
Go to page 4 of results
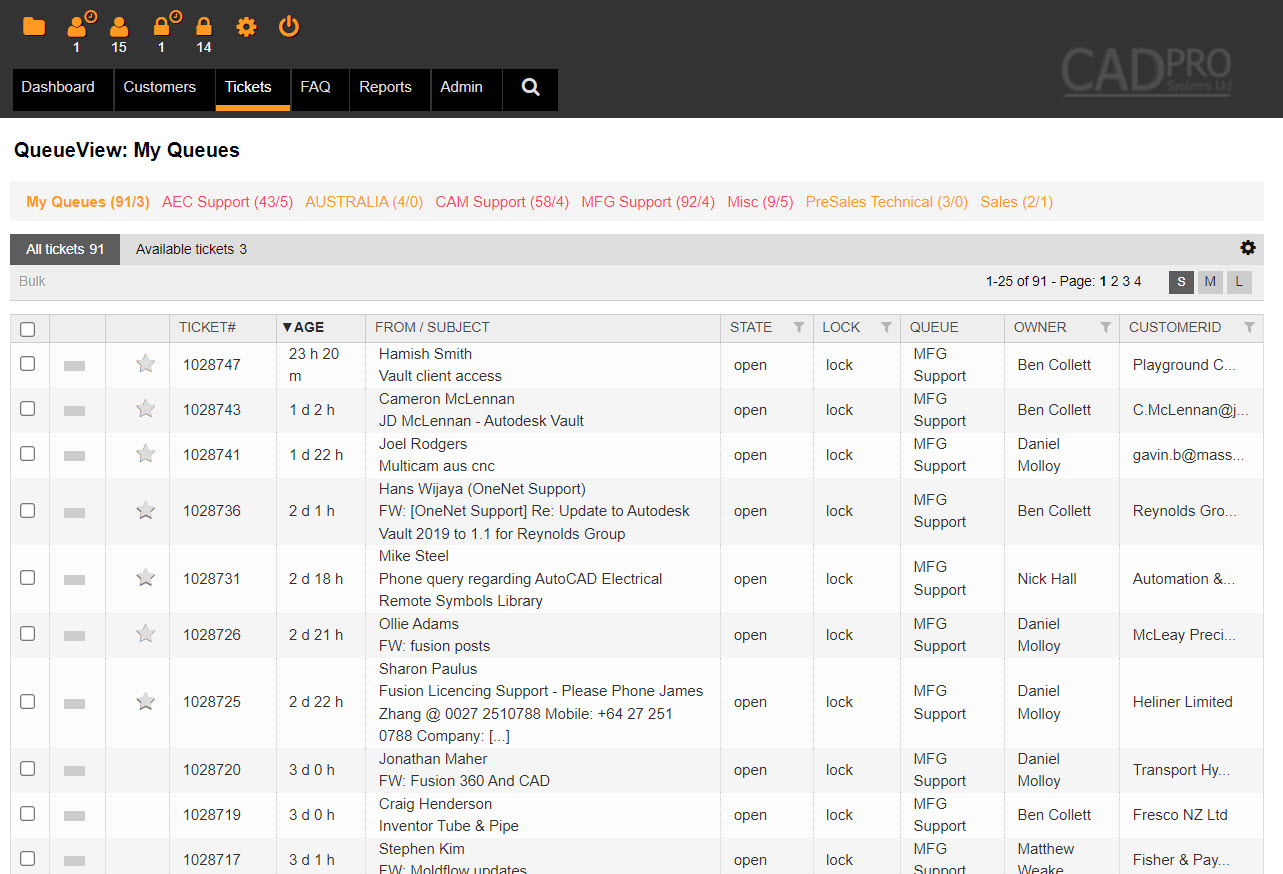pos(1137,281)
